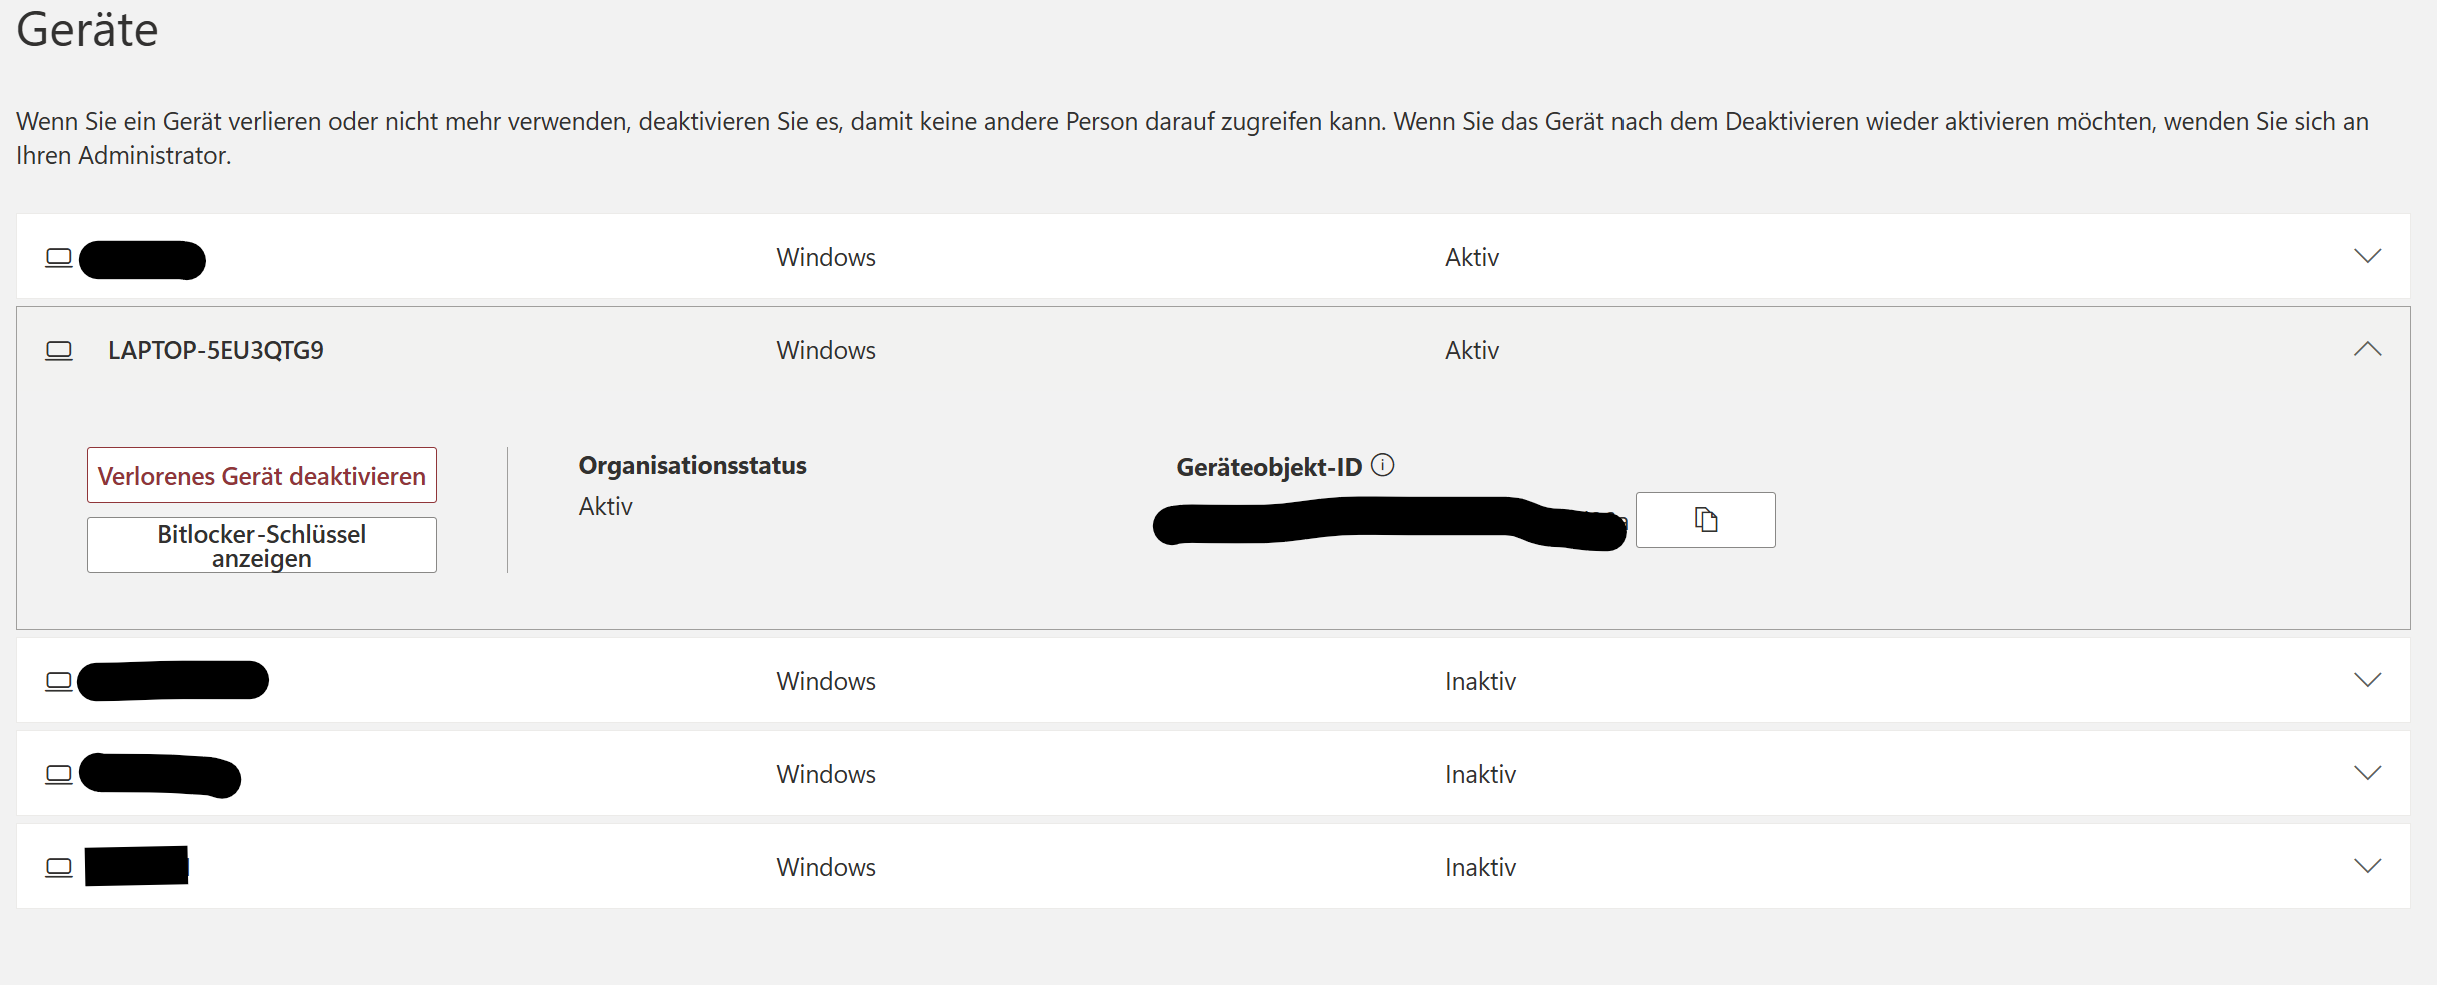Open Bitlocker-Schlüssel anzeigen
Viewport: 2437px width, 985px height.
(x=262, y=545)
